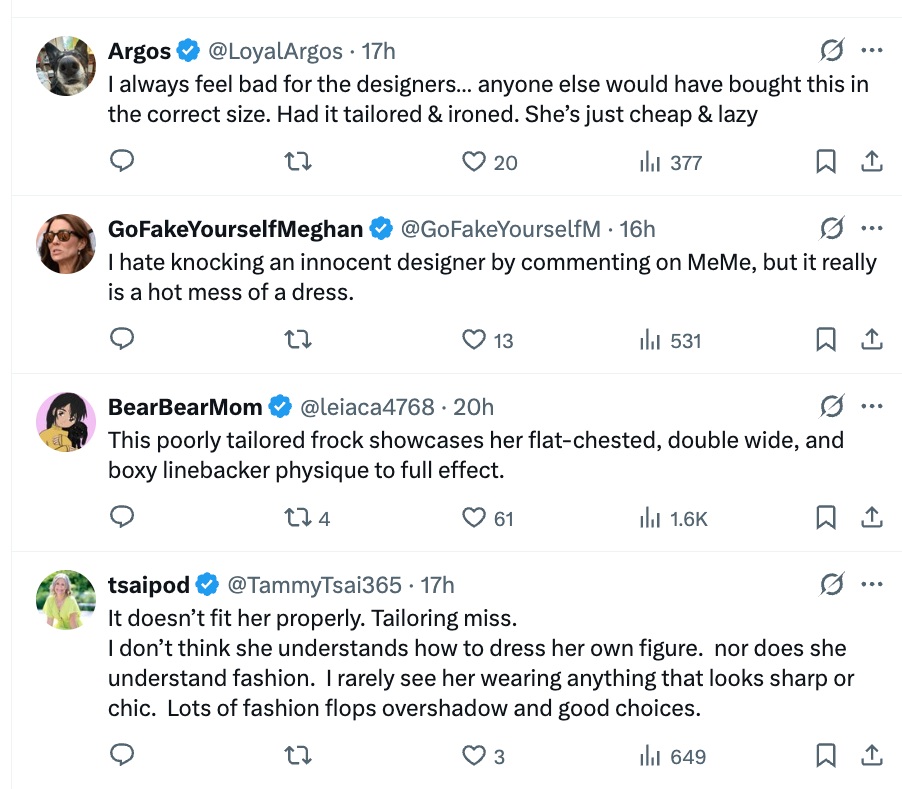Reply to Argos's tweet
902x789 pixels.
click(x=122, y=162)
